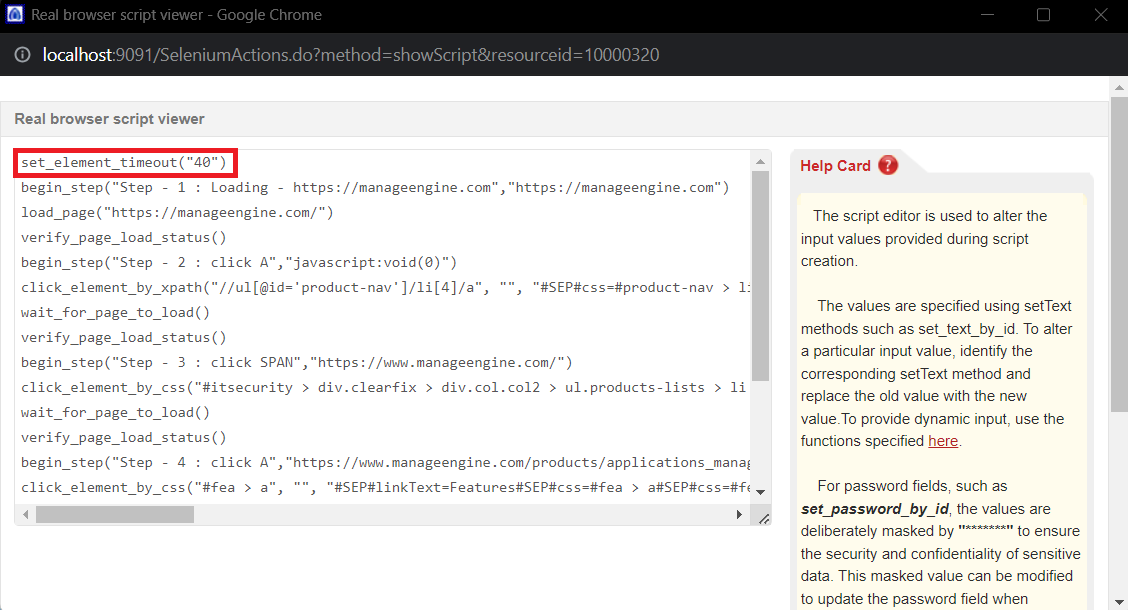Image resolution: width=1128 pixels, height=610 pixels.
Task: Close the Real browser script viewer window
Action: click(1100, 15)
